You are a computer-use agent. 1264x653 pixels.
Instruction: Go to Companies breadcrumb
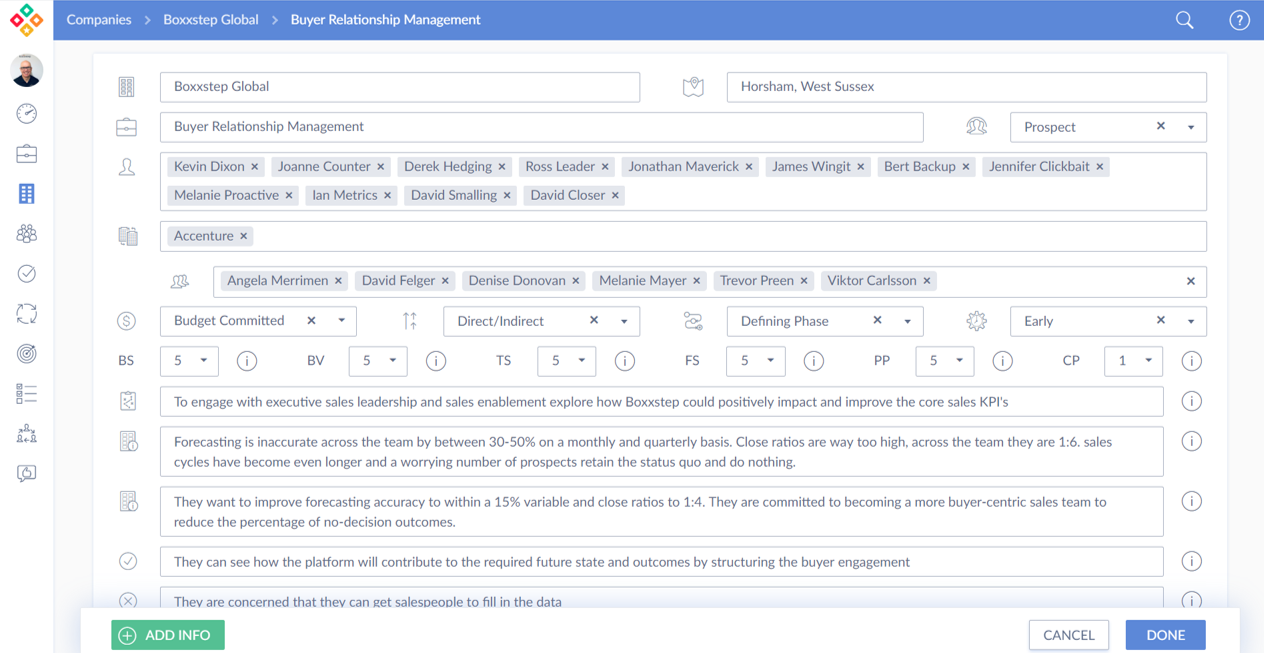tap(99, 20)
